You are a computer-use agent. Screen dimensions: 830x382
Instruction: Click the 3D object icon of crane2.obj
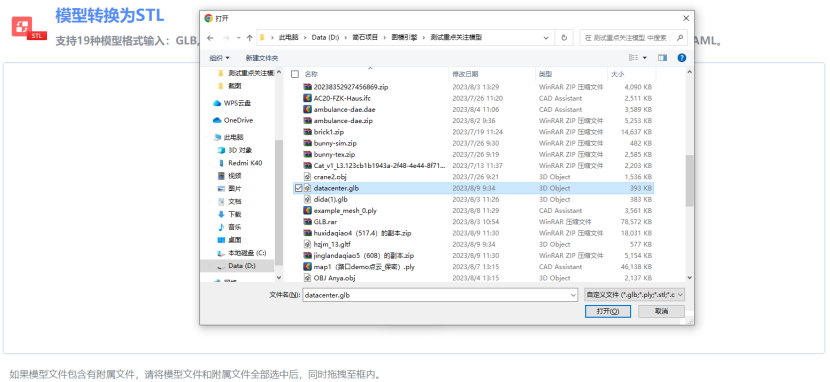pos(307,177)
